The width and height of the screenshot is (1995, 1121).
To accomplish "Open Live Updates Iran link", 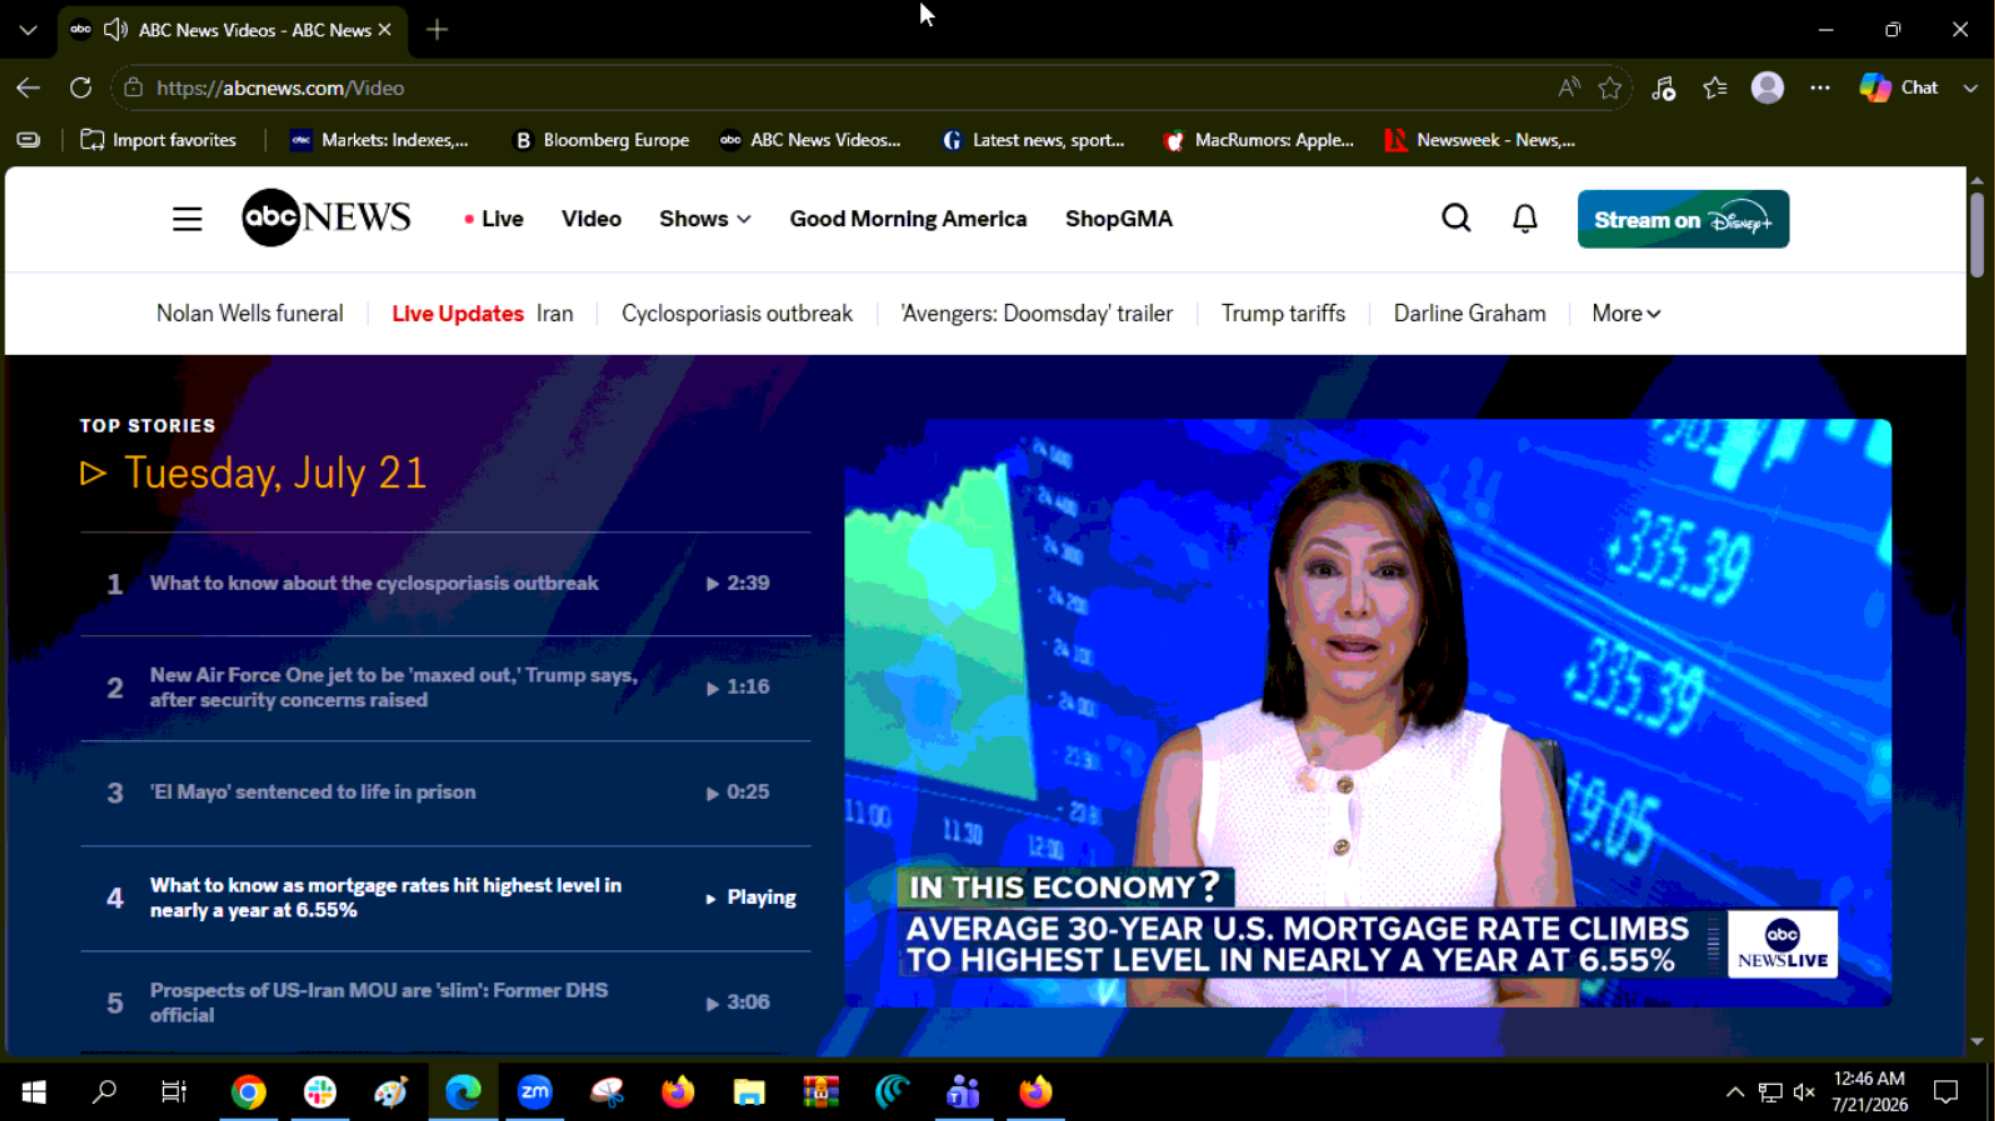I will pyautogui.click(x=482, y=314).
